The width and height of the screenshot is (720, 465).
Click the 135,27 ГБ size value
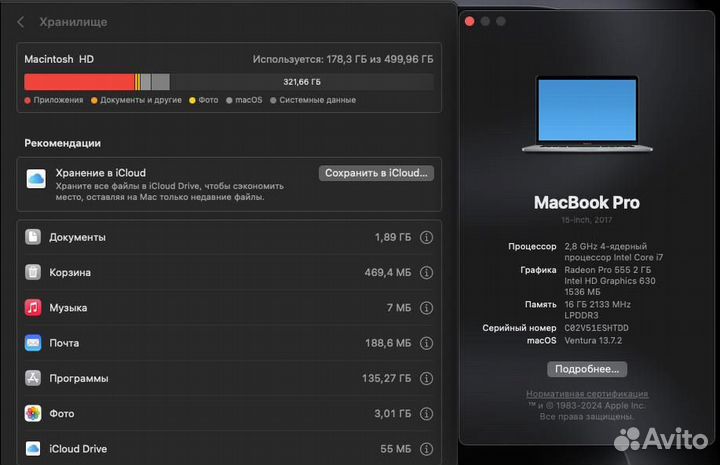(x=386, y=378)
